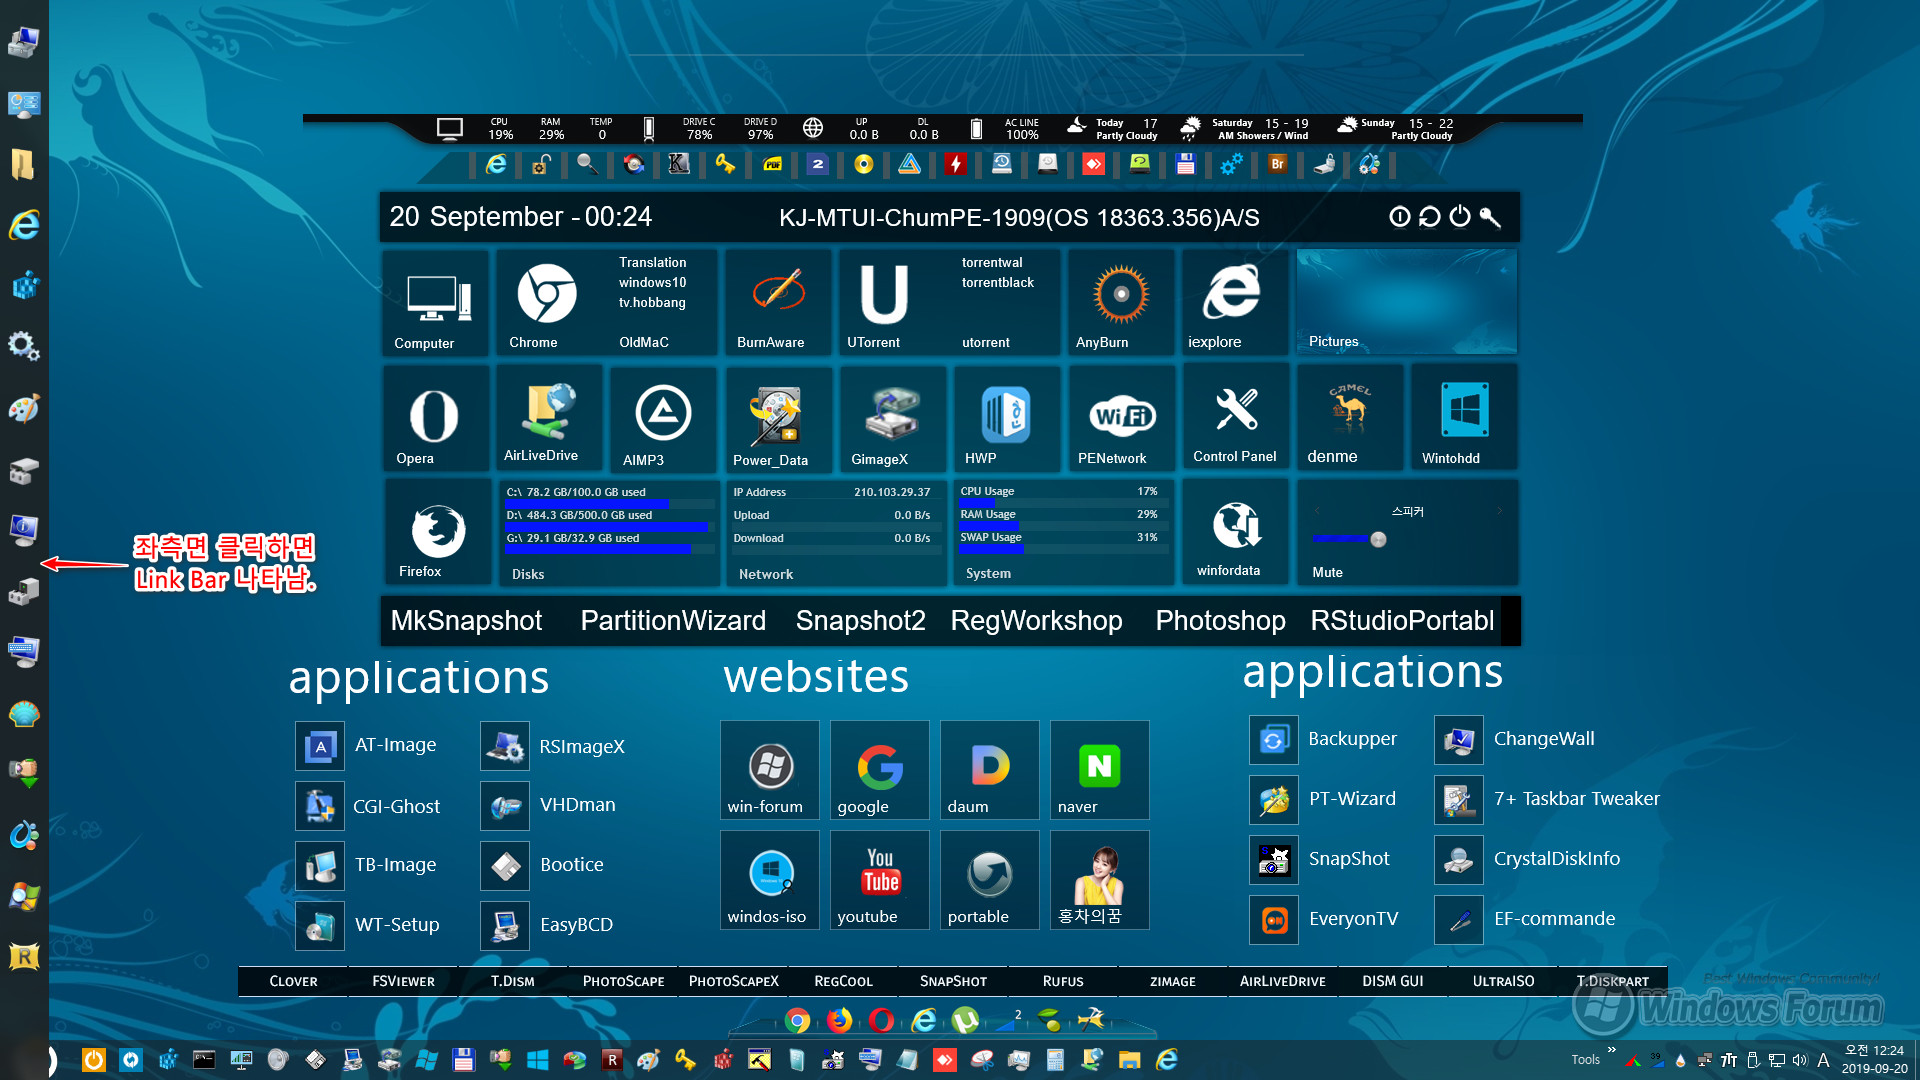1920x1080 pixels.
Task: Open the portable website tile
Action: (990, 880)
